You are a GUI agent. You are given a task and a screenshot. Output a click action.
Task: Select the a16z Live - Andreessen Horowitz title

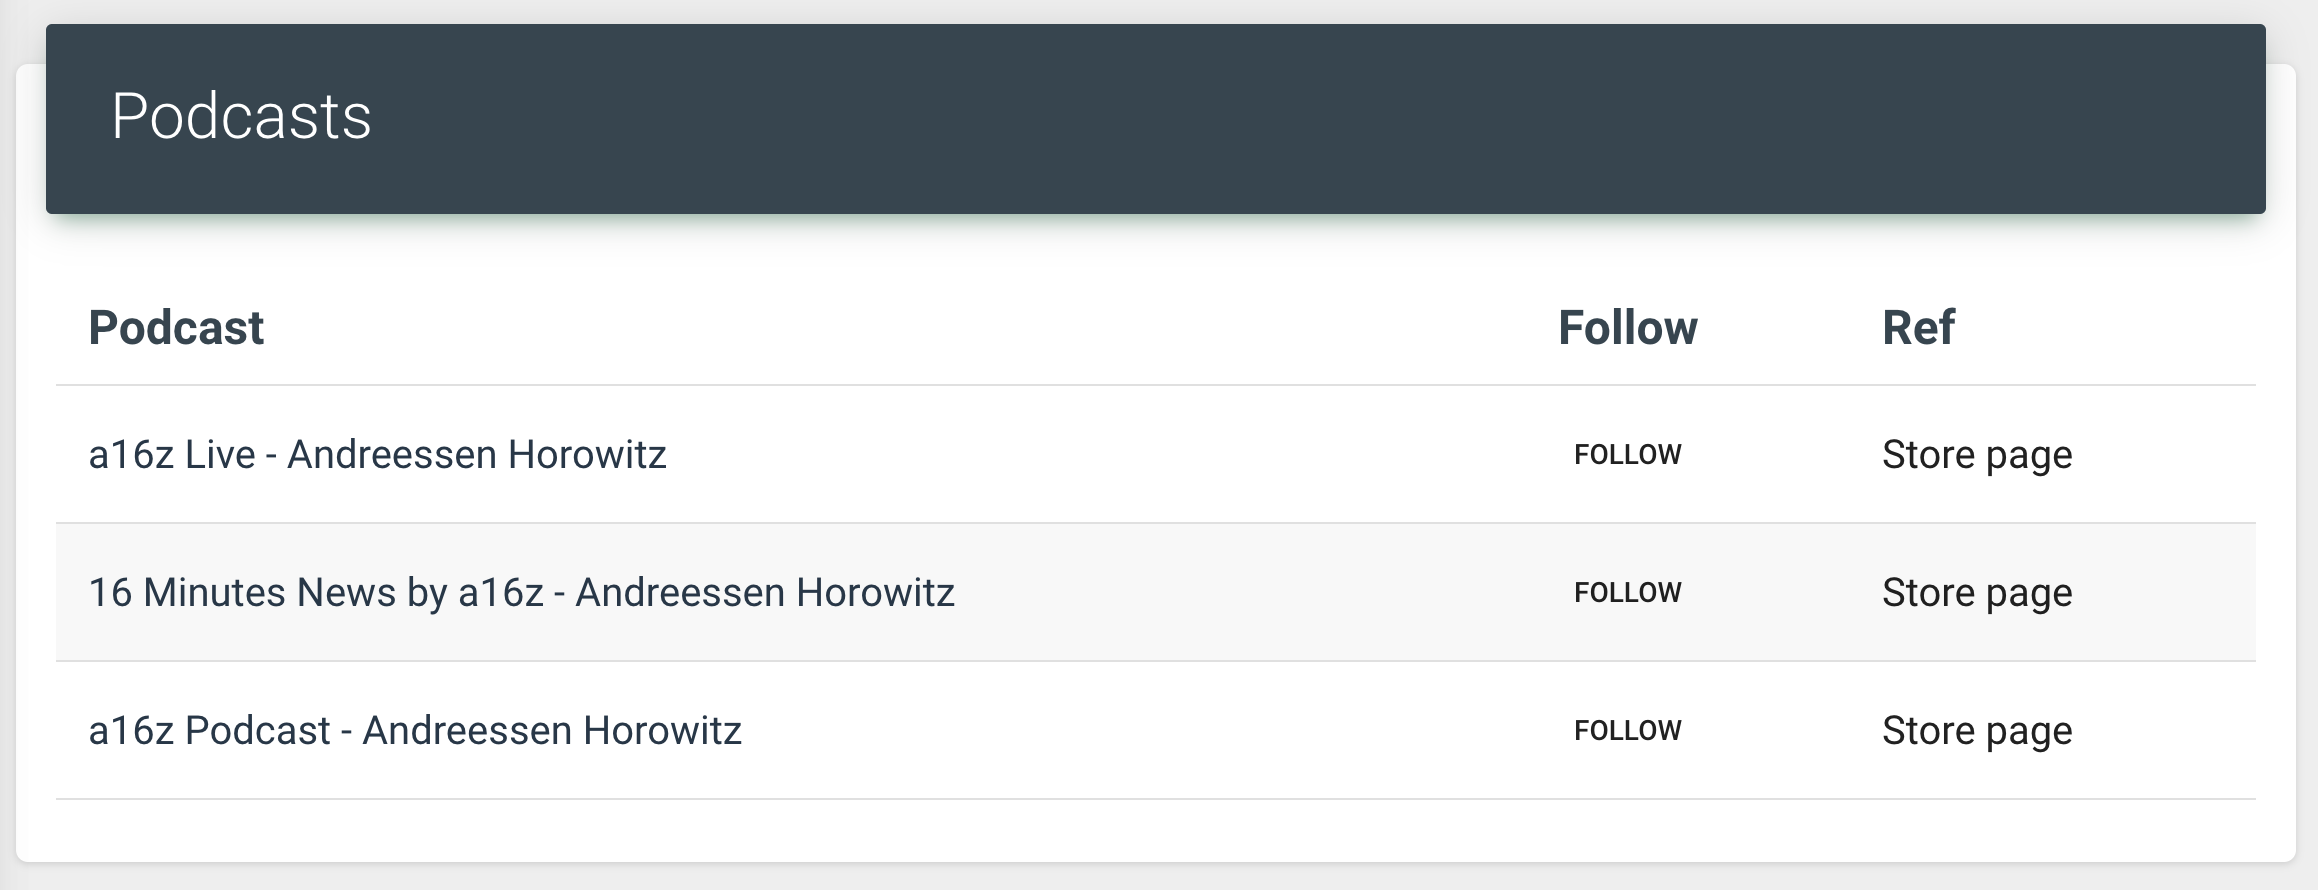377,455
